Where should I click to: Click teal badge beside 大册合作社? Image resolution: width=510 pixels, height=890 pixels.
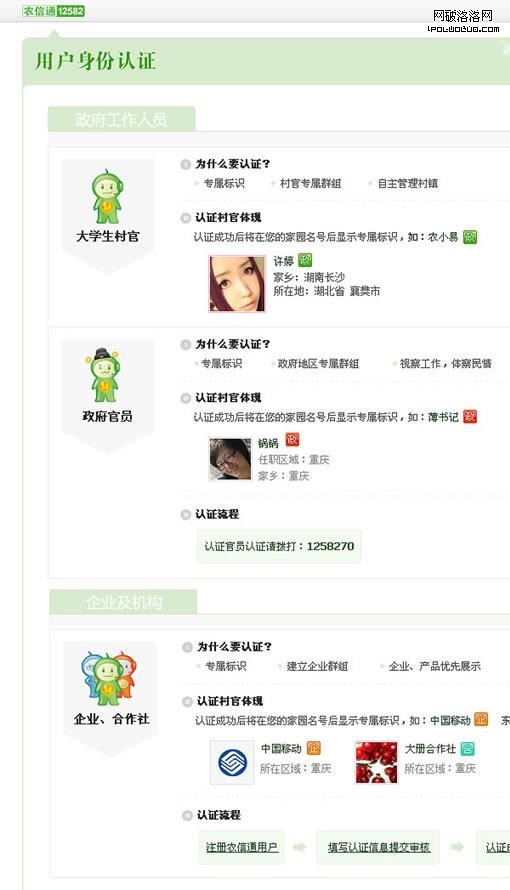point(467,748)
